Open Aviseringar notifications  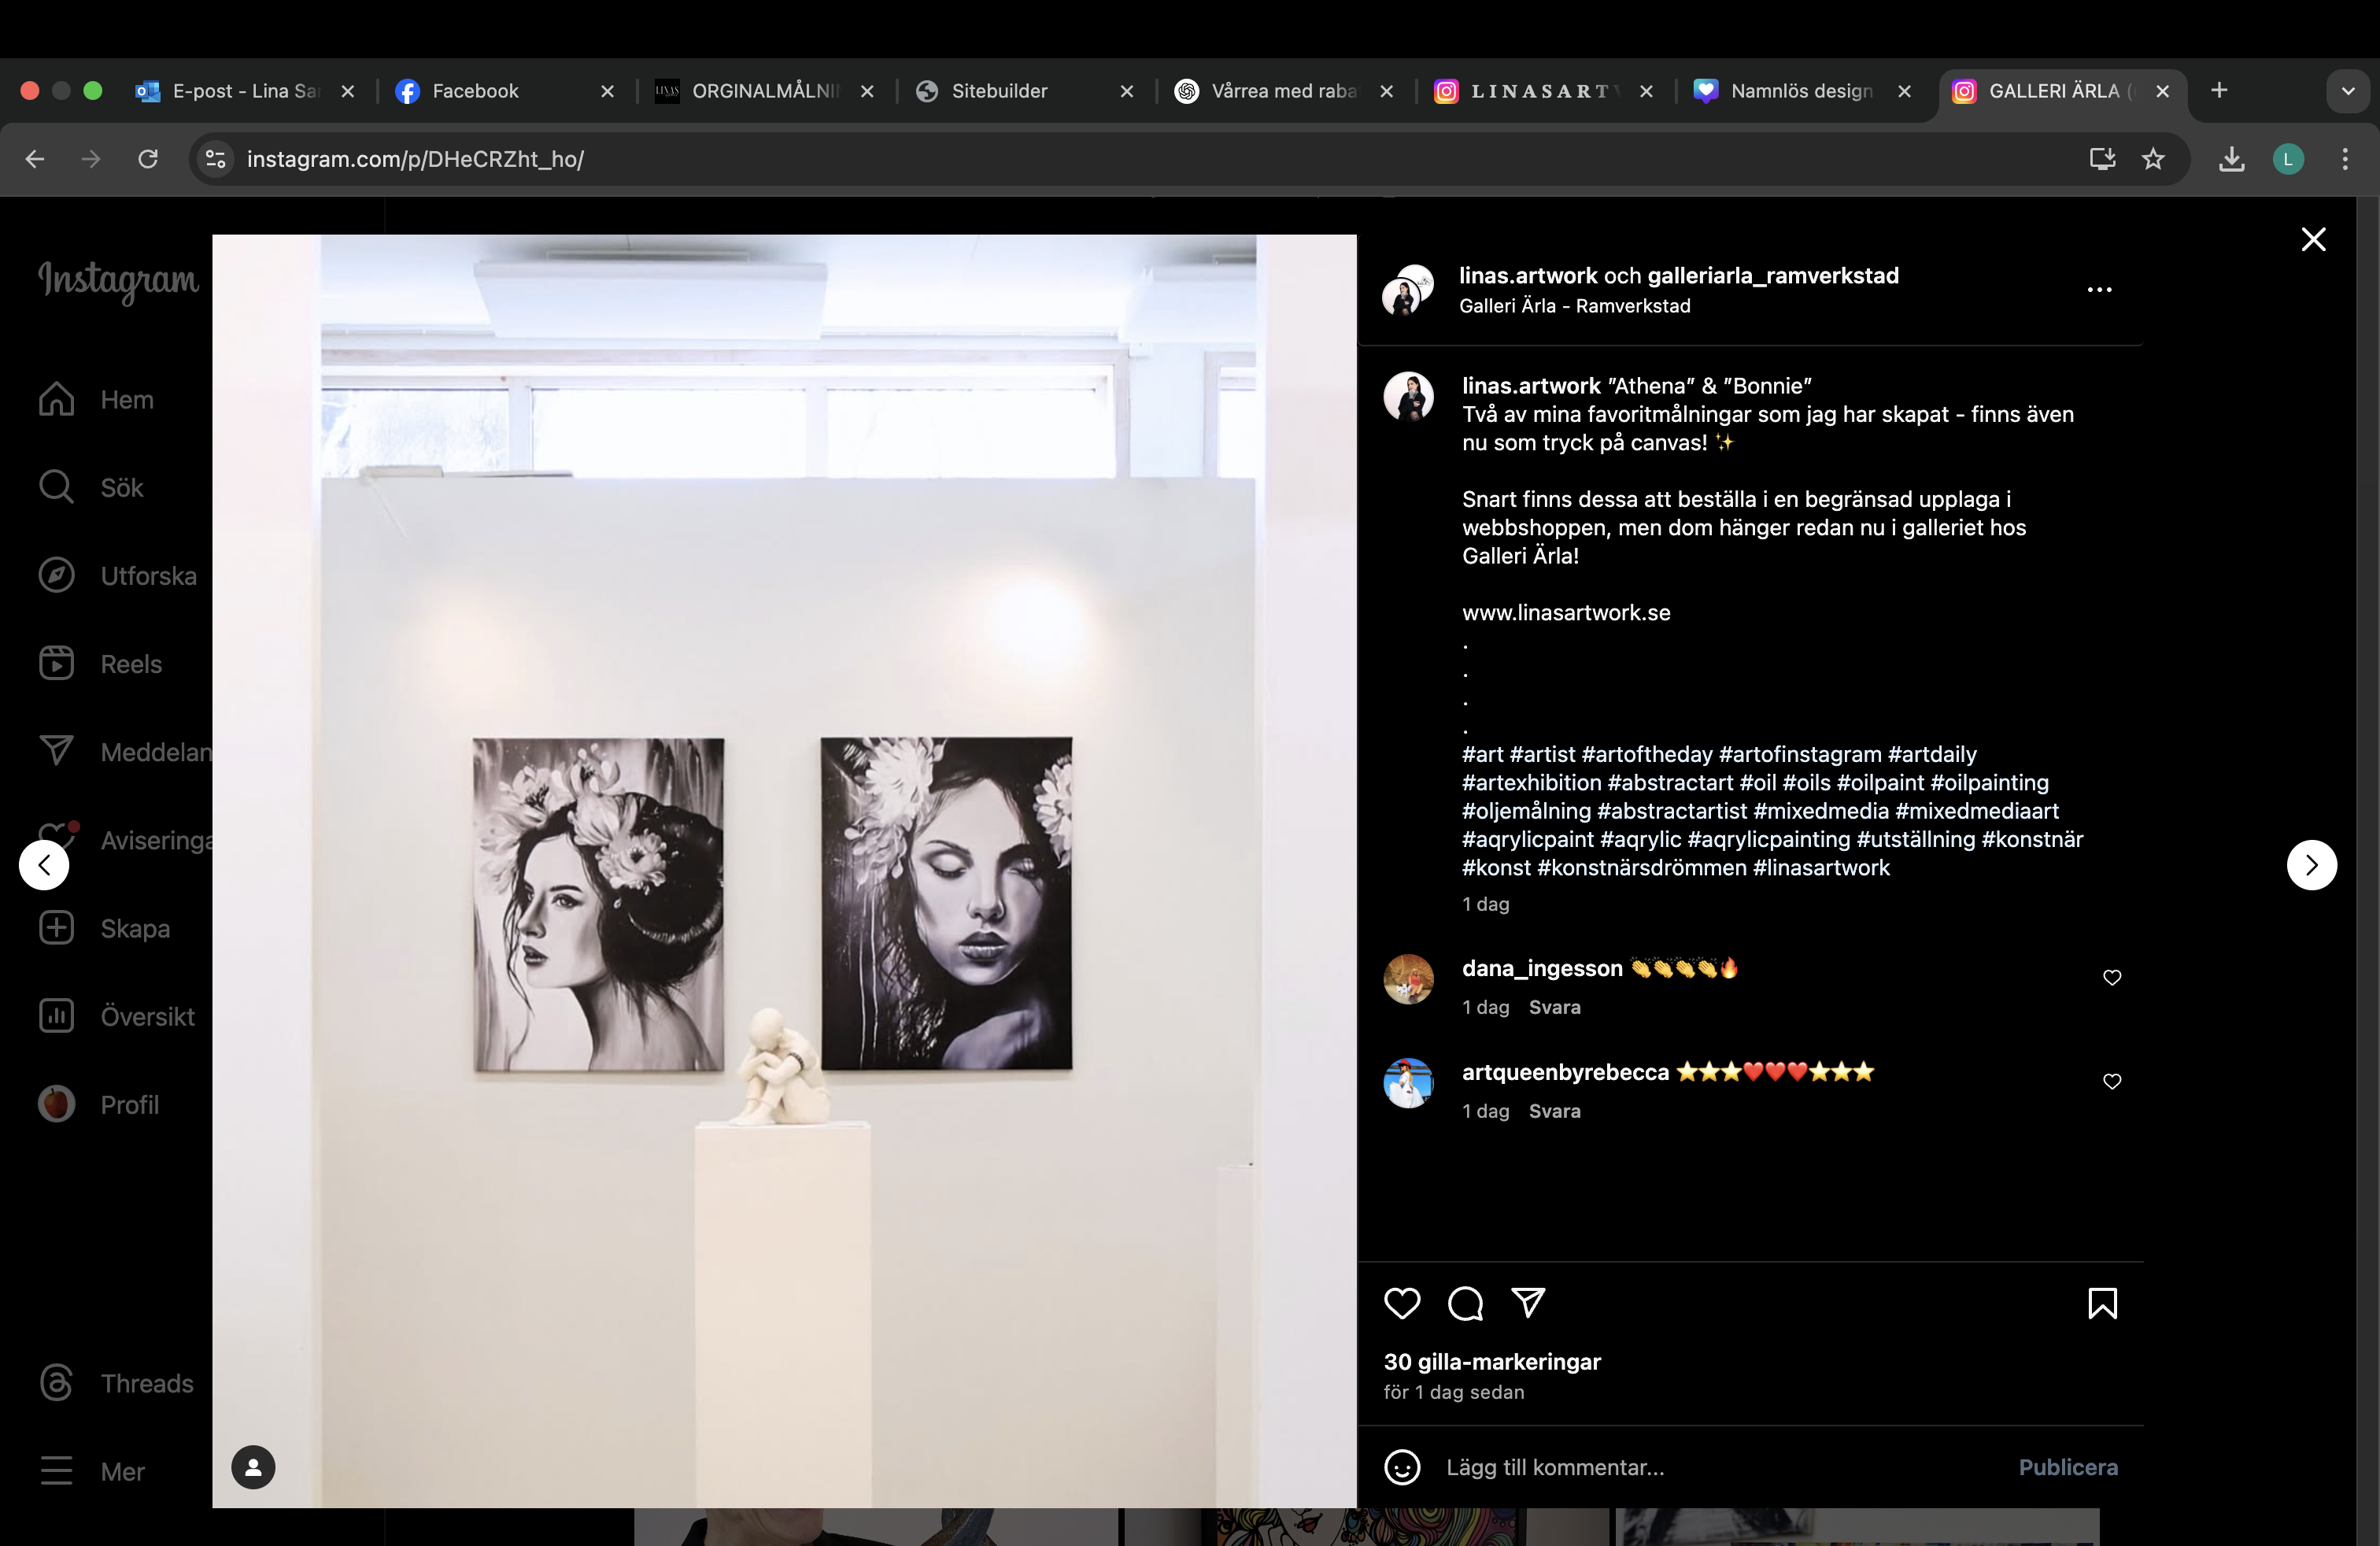click(x=124, y=839)
